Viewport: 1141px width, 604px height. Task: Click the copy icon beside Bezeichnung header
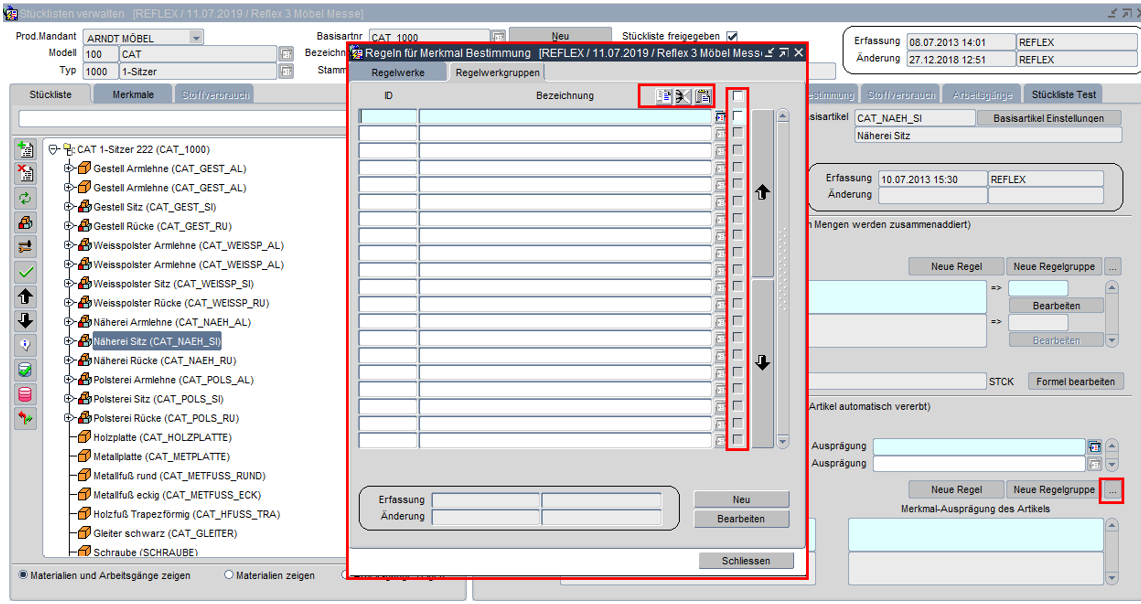(x=662, y=96)
